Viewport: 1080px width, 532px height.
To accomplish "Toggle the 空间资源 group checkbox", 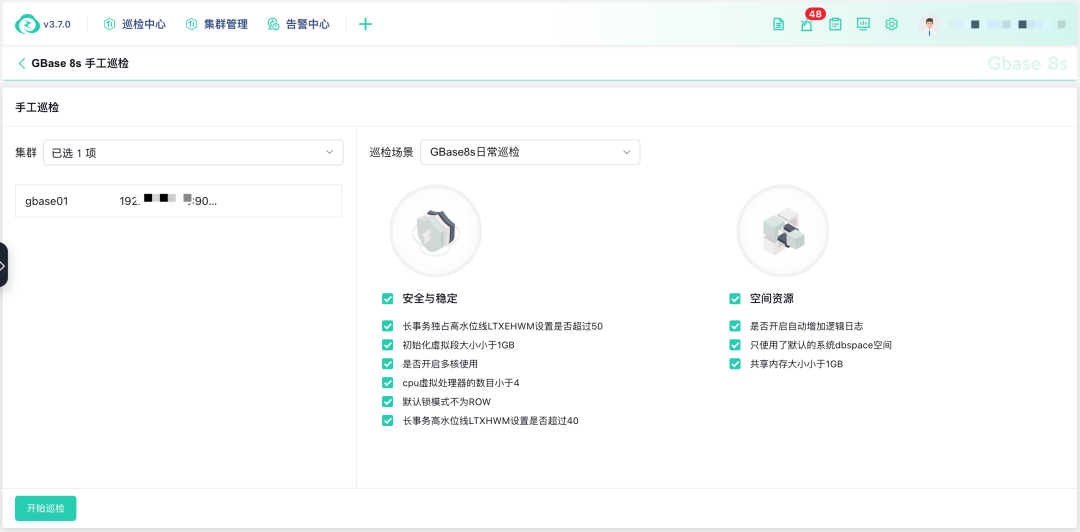I will click(x=735, y=298).
